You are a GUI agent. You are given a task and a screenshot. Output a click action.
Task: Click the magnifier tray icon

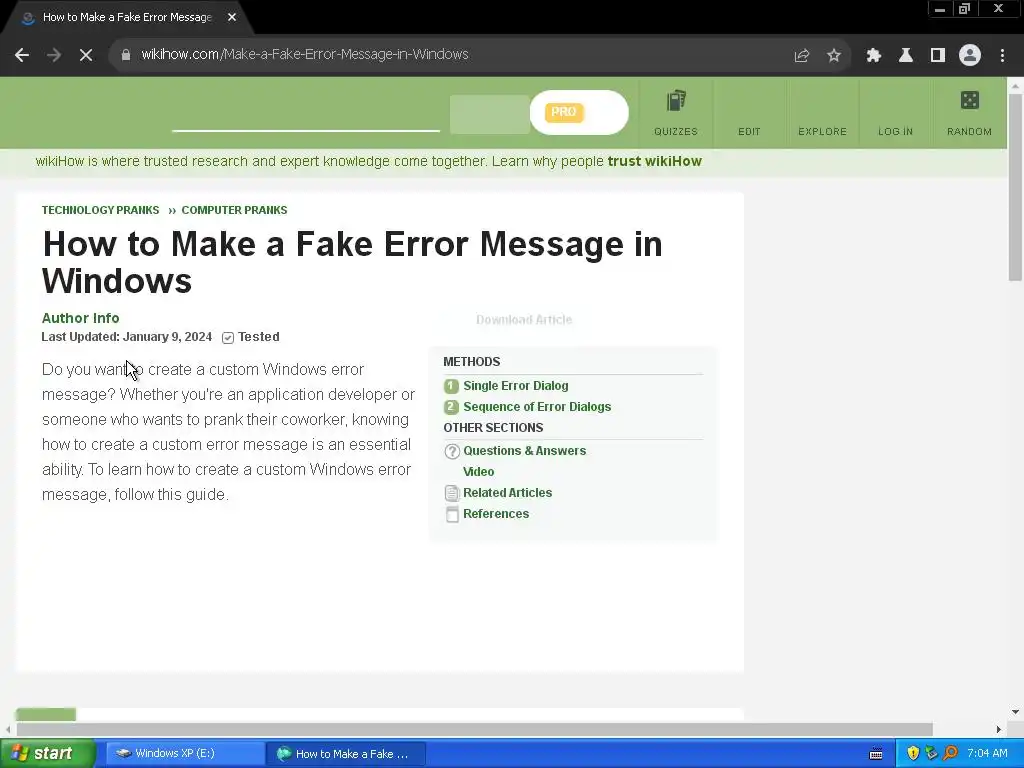point(950,754)
